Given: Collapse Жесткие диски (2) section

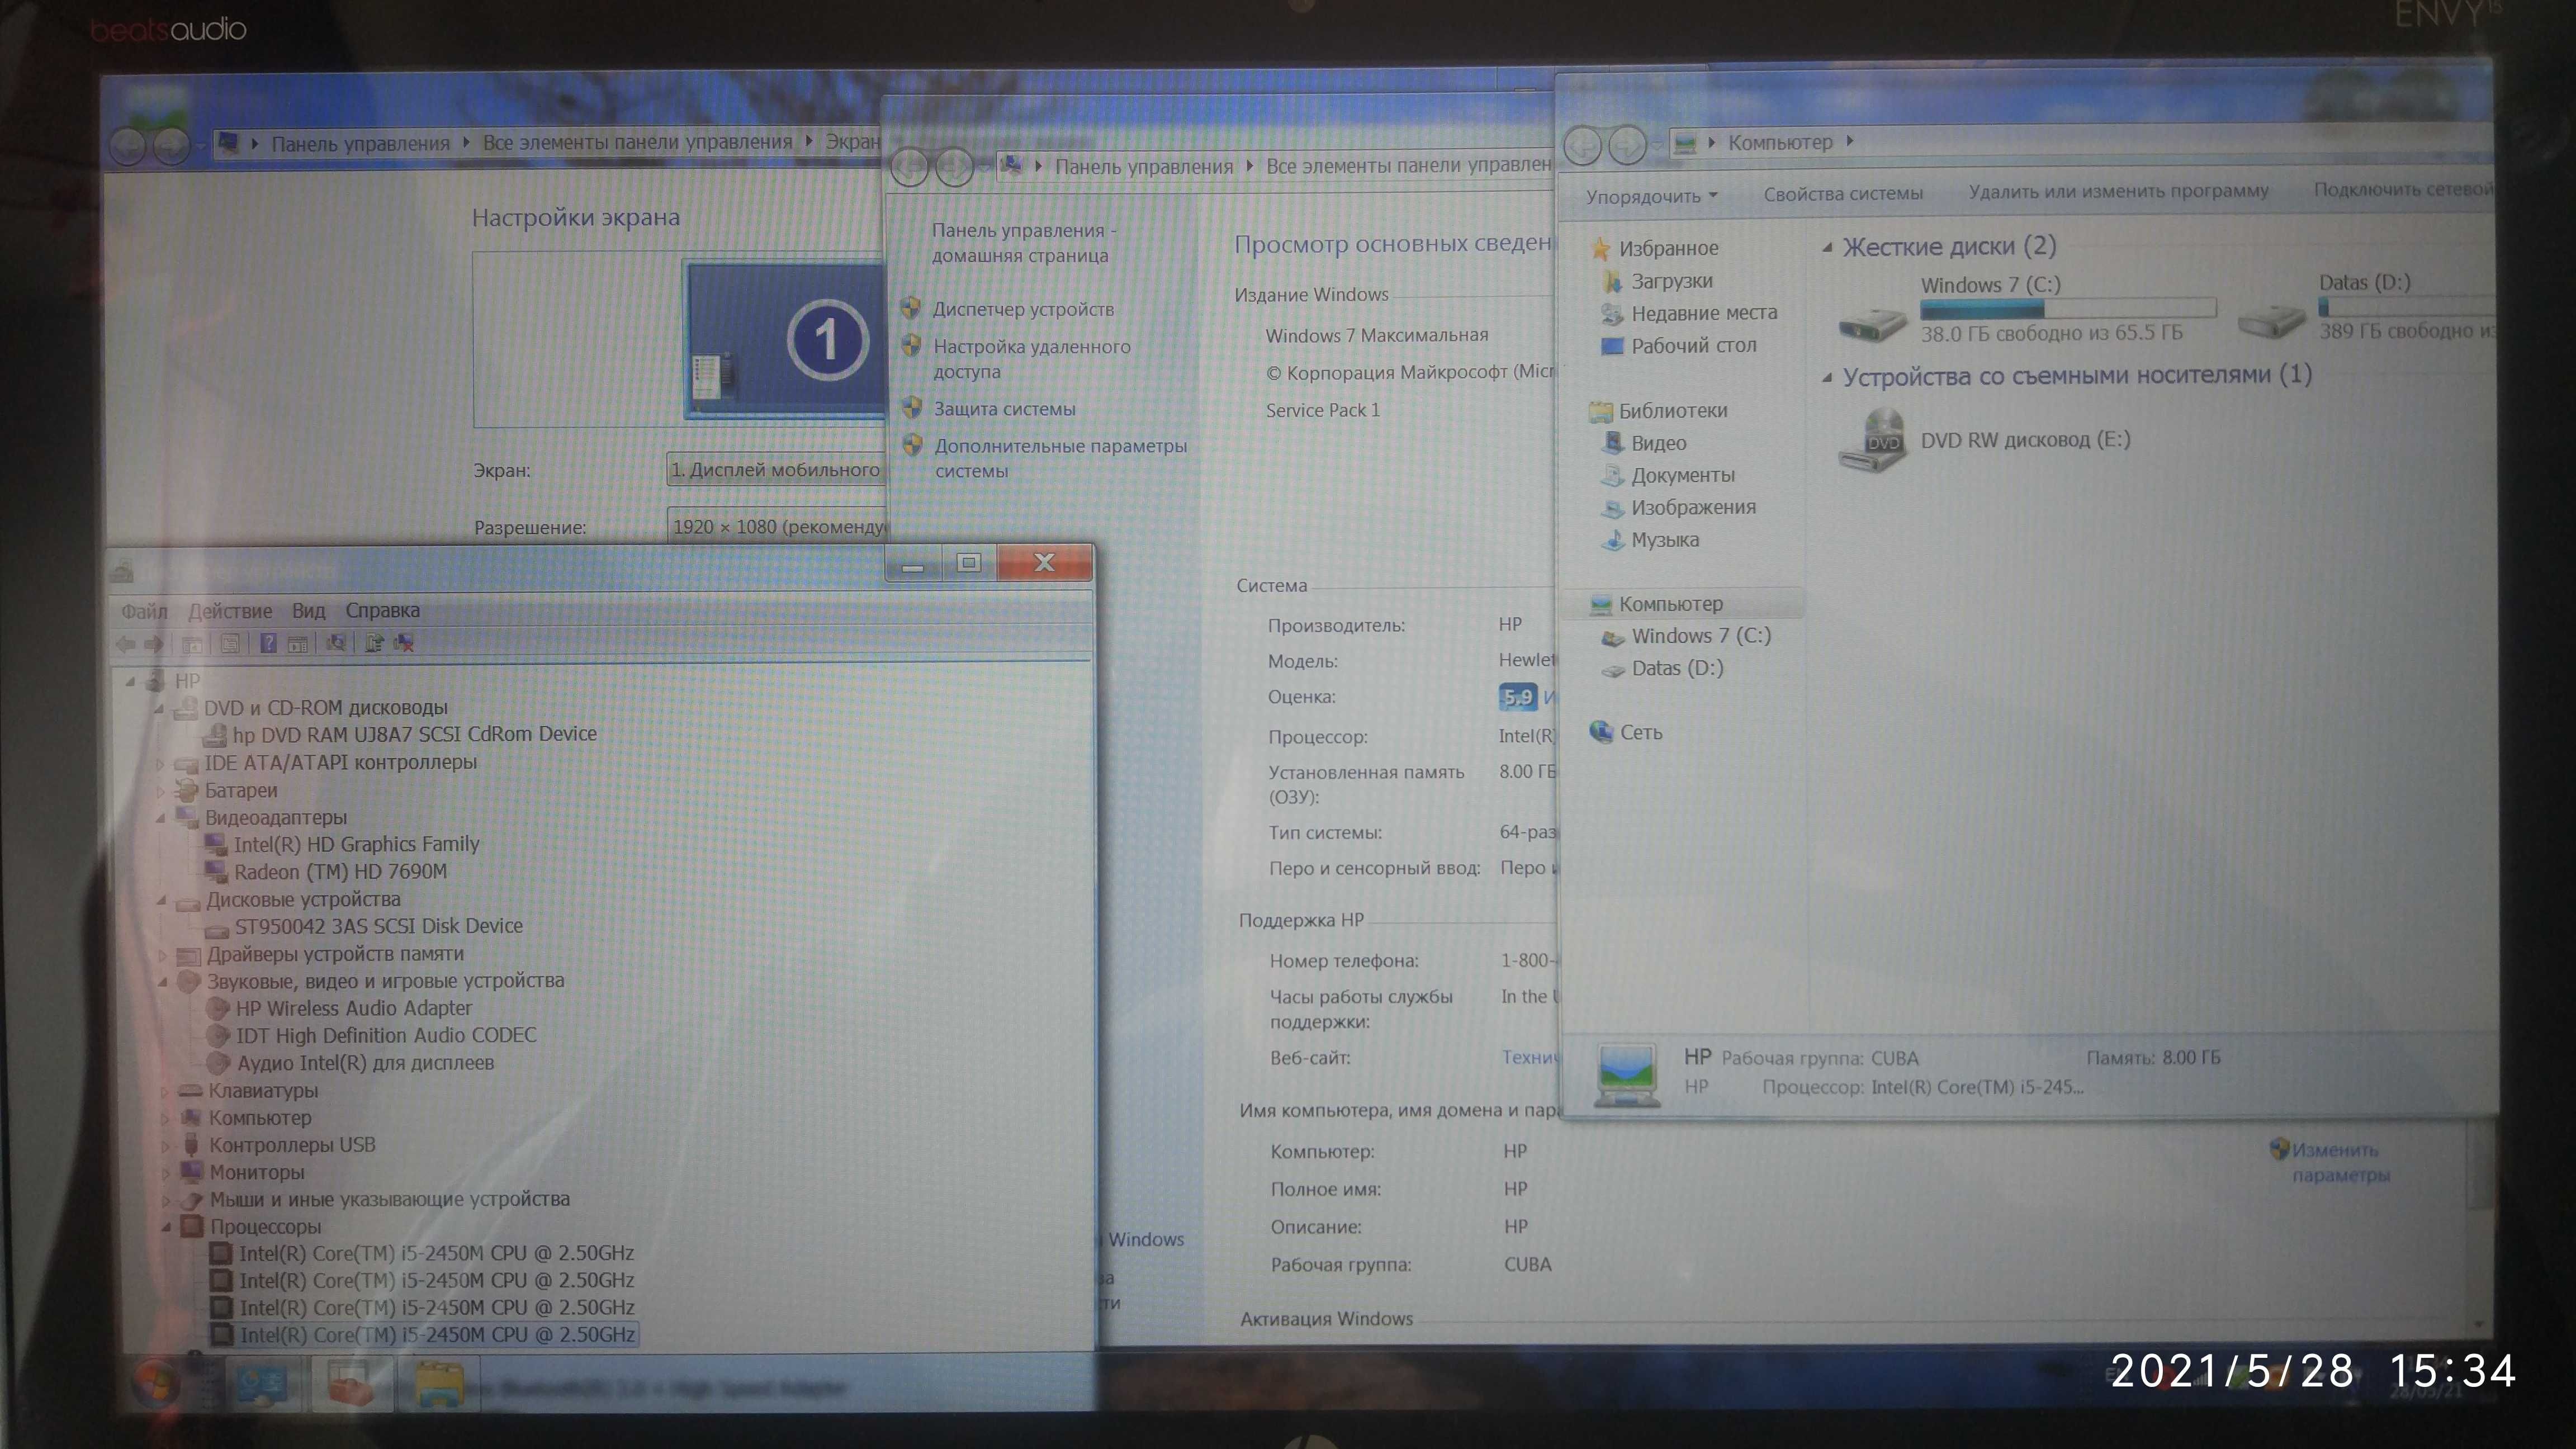Looking at the screenshot, I should (1827, 247).
